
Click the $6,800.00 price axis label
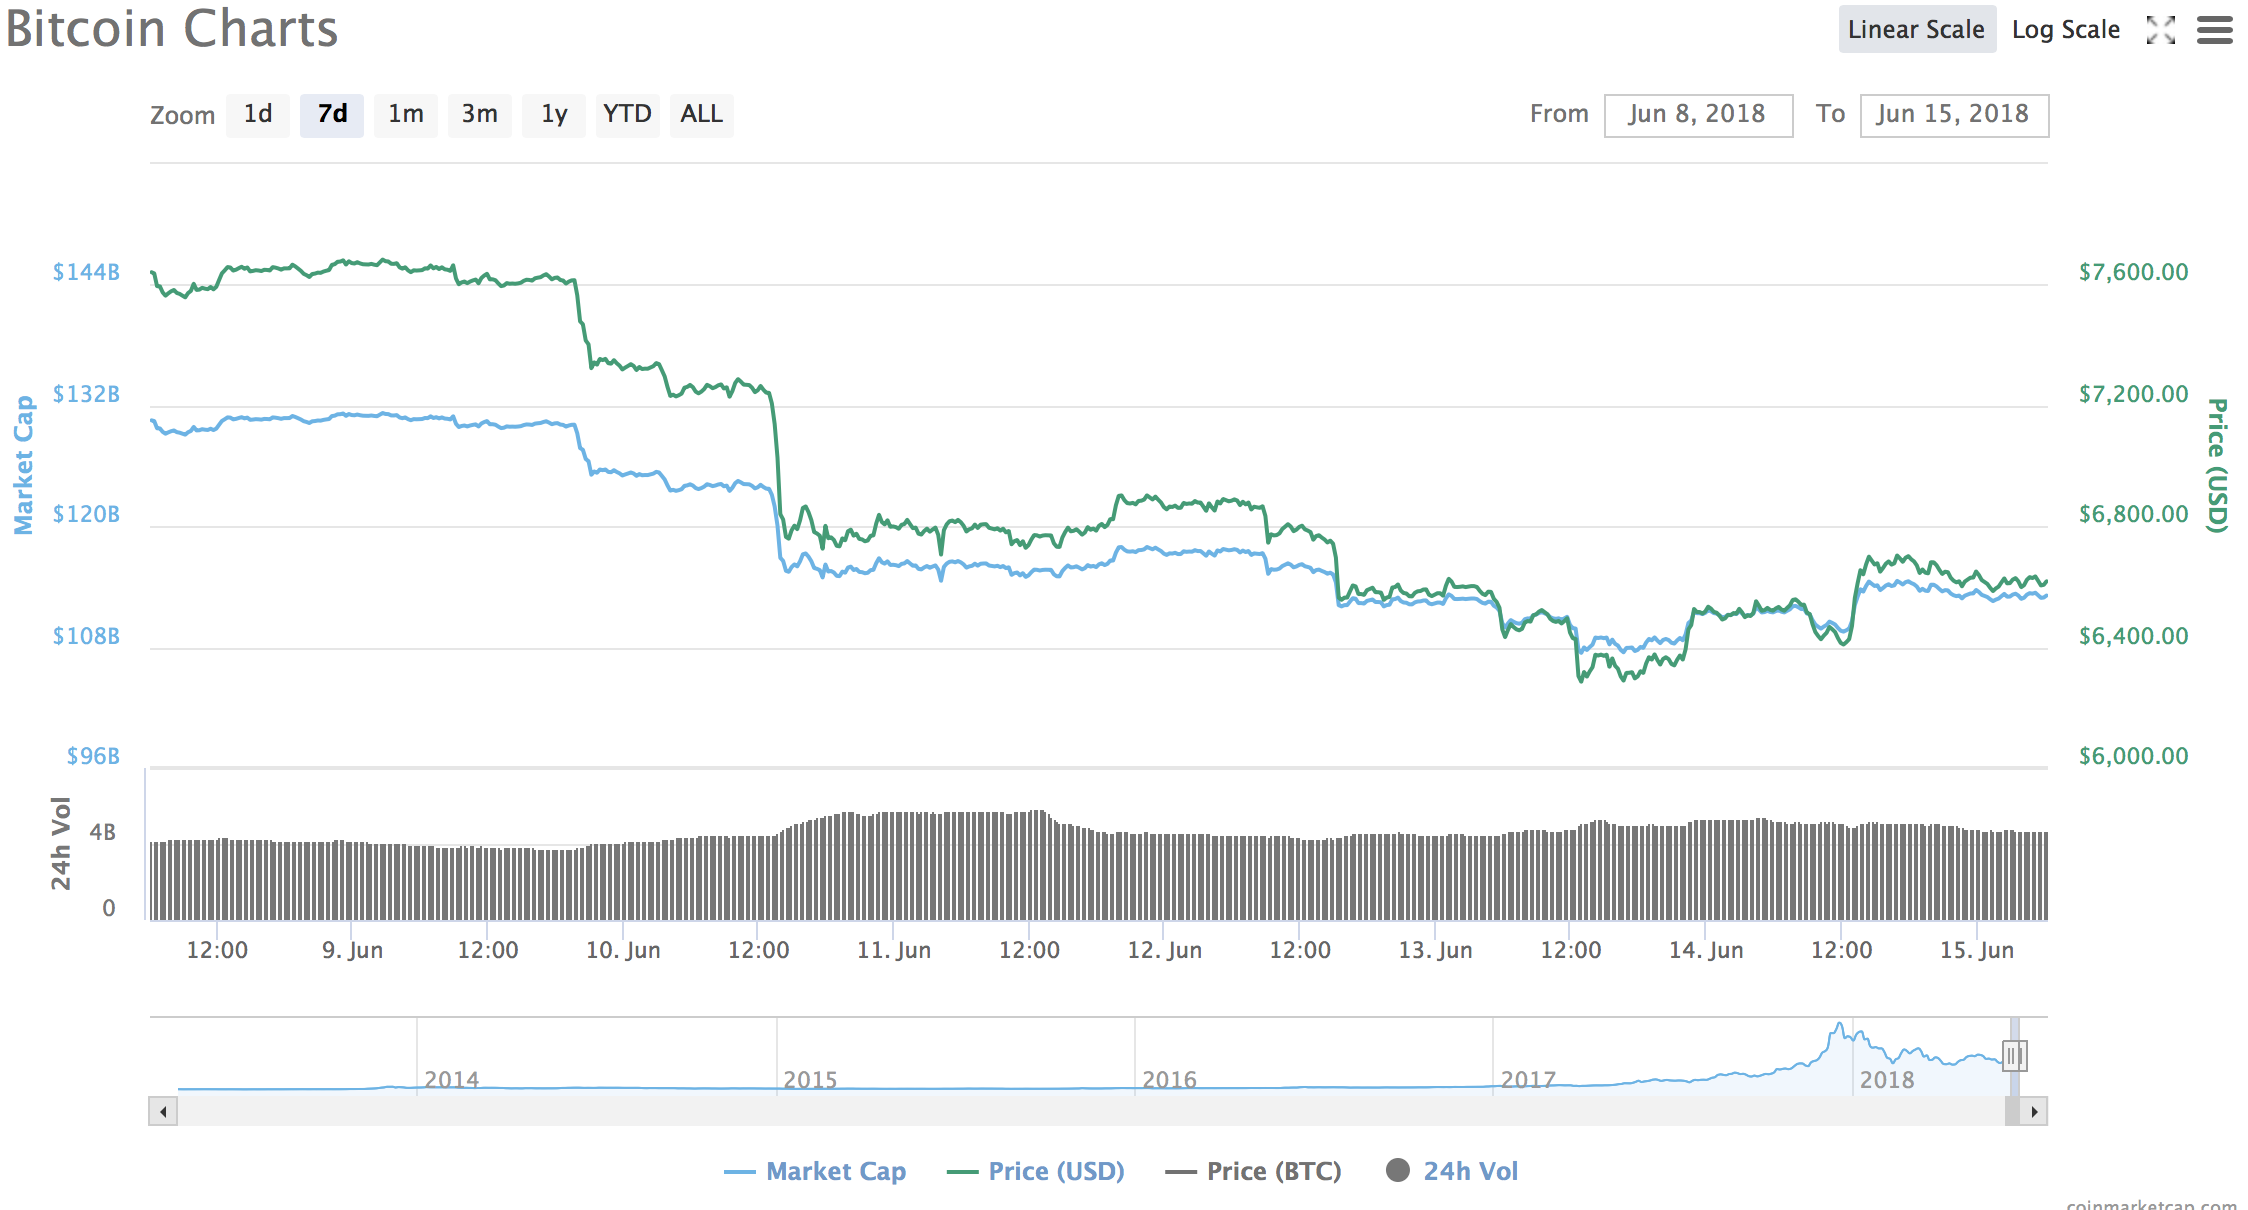click(2133, 514)
